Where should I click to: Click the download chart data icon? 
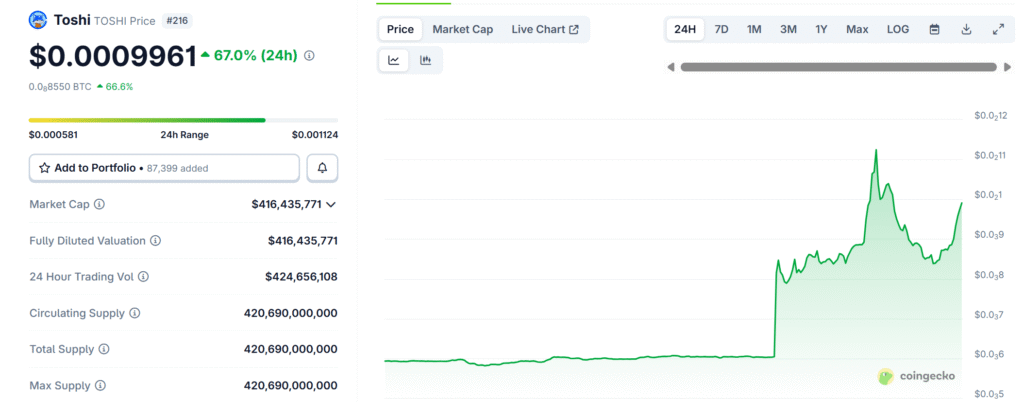click(x=966, y=30)
